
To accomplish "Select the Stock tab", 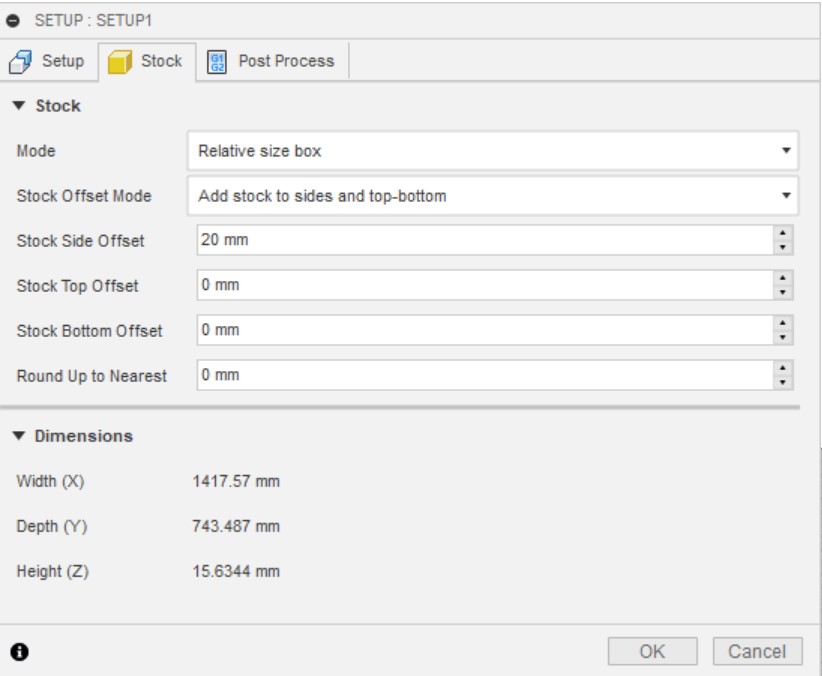I will point(145,61).
